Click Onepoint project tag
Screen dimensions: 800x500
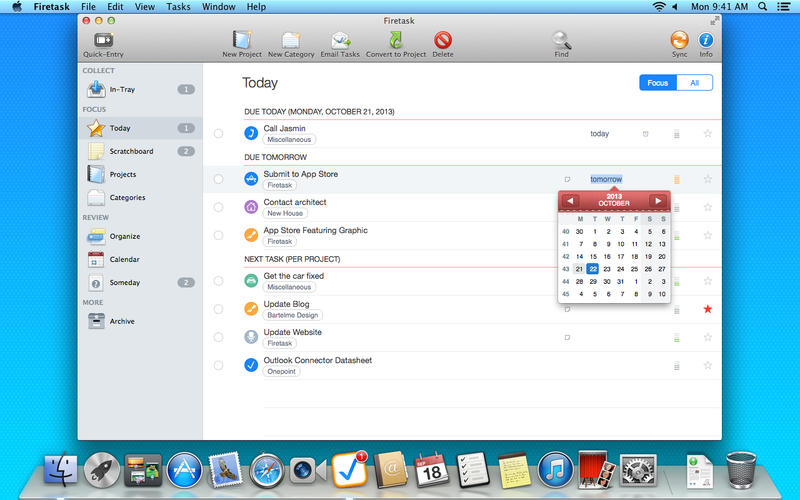[282, 371]
